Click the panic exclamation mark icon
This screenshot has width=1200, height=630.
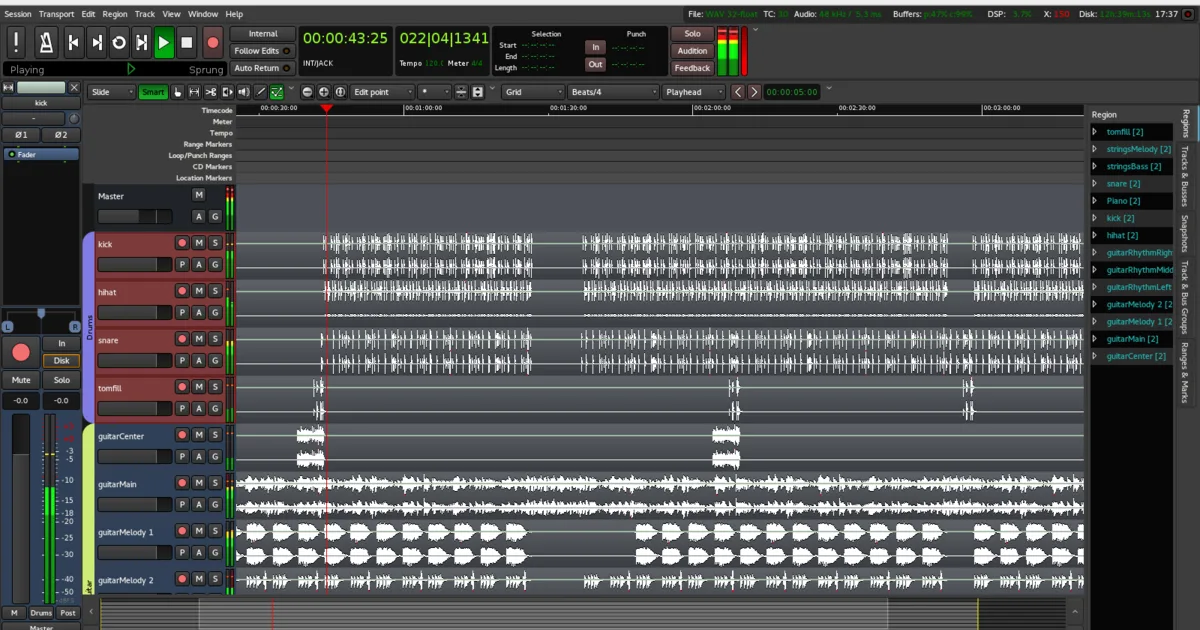pyautogui.click(x=17, y=42)
